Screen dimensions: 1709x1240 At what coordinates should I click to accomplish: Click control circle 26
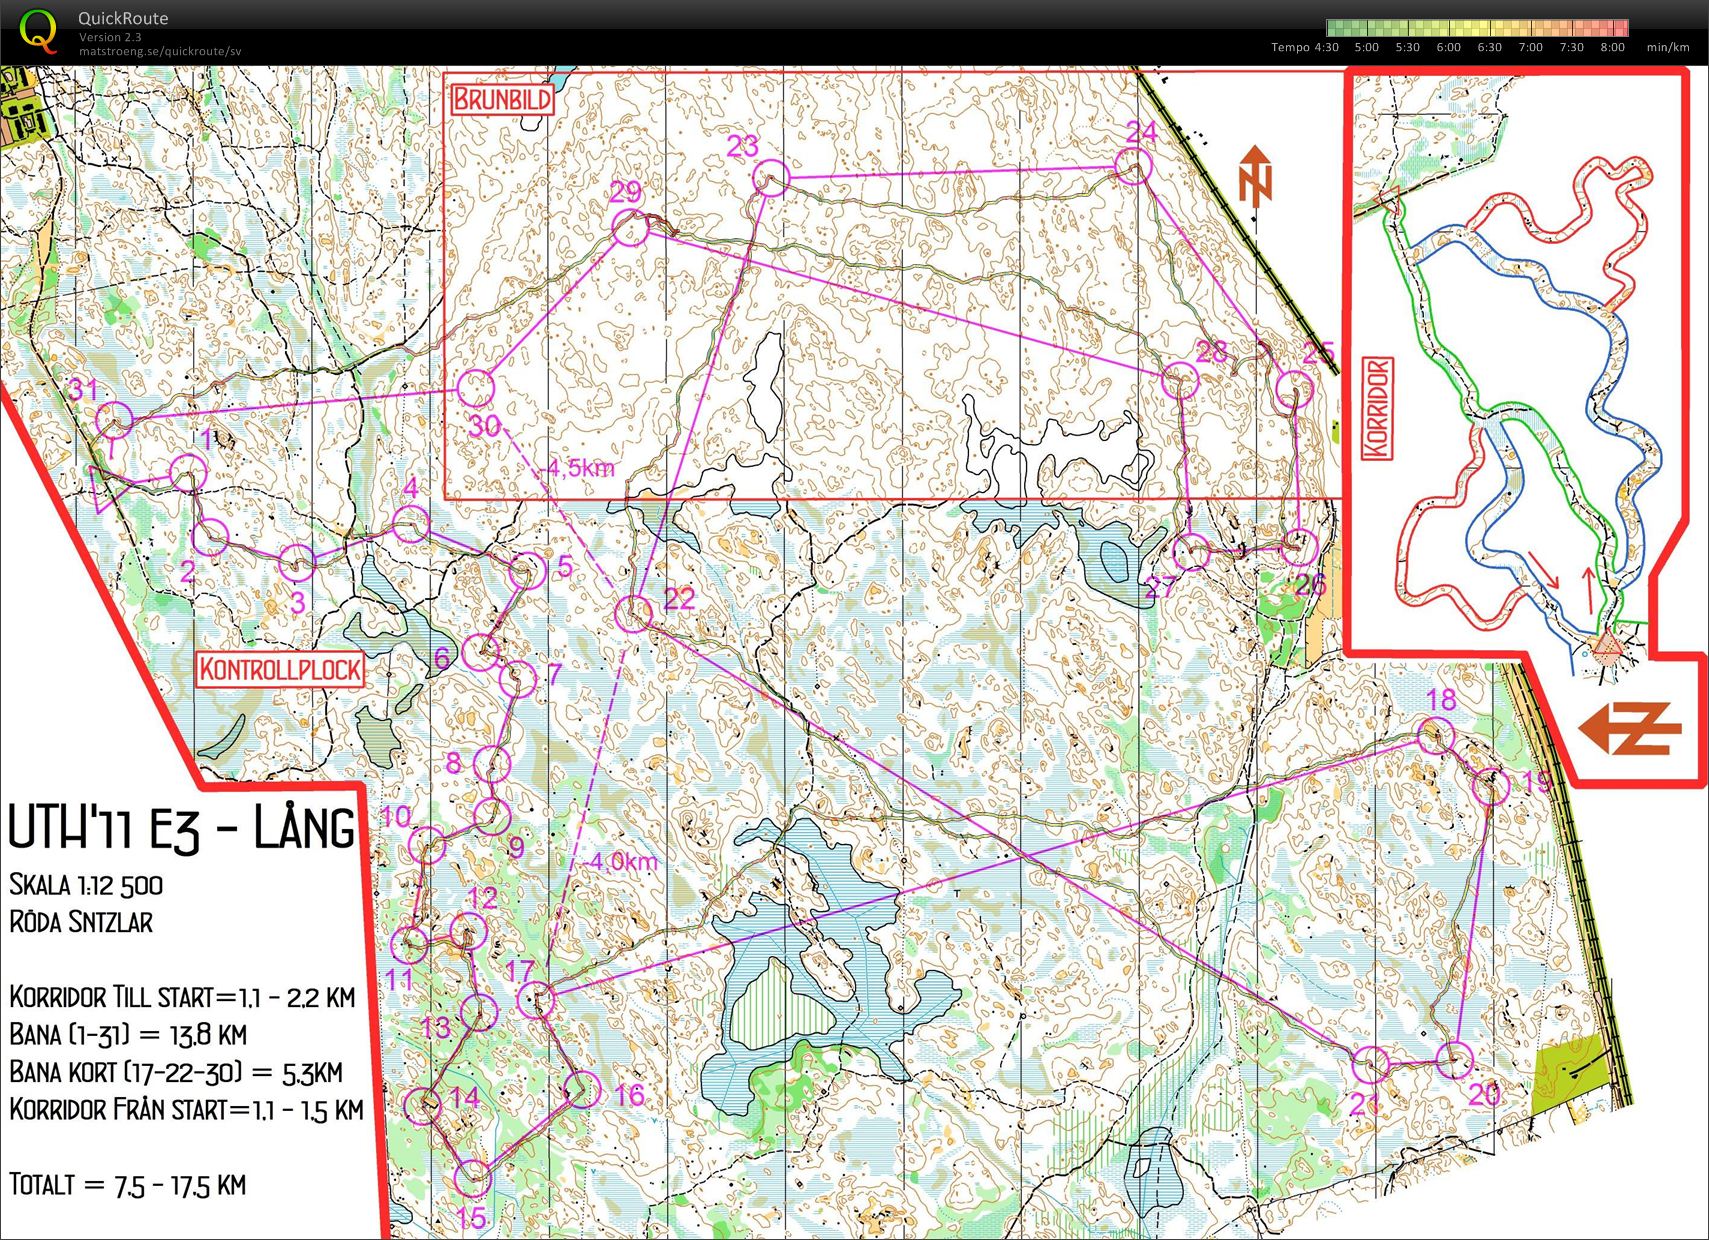[1299, 548]
